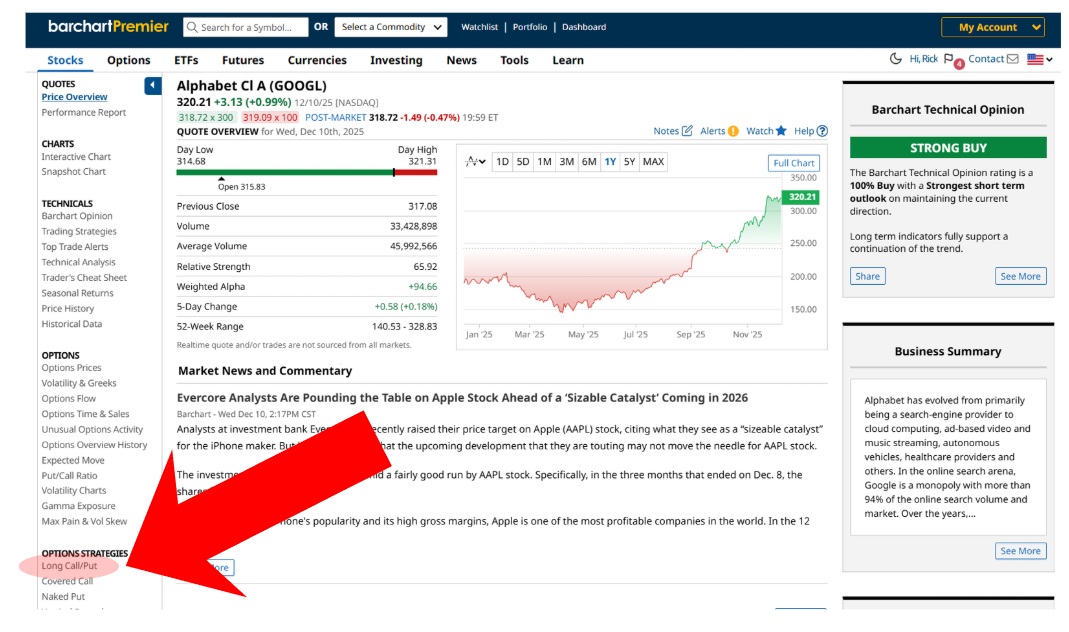
Task: Open the News tab
Action: 462,60
